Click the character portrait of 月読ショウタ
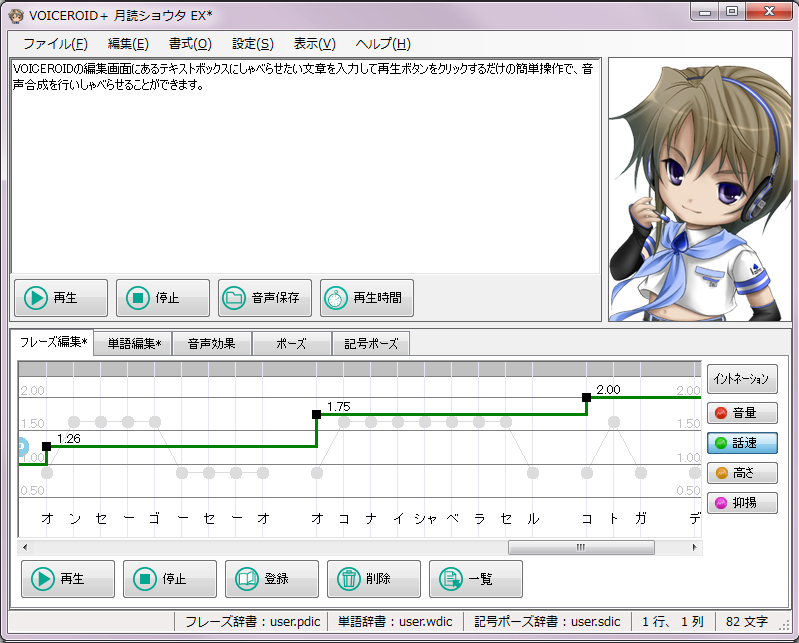Screen dimensions: 799x643 tap(700, 190)
